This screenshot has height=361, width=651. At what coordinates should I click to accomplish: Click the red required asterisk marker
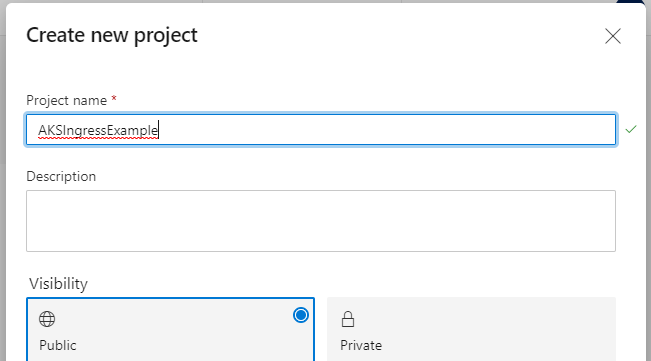[114, 99]
